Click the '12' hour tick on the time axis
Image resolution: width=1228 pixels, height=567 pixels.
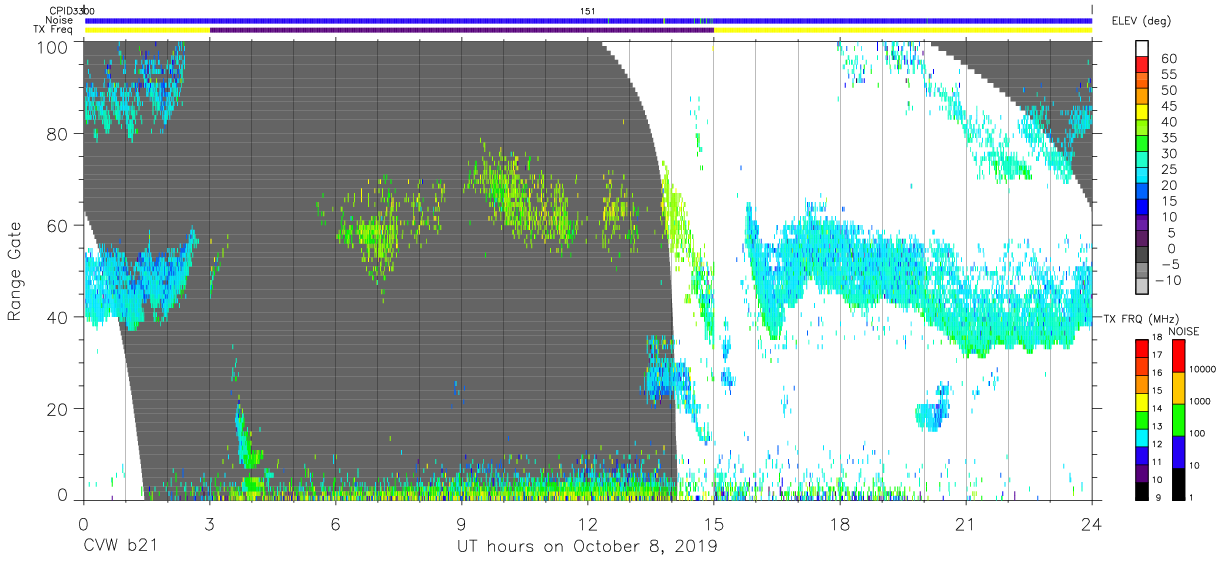[x=588, y=523]
